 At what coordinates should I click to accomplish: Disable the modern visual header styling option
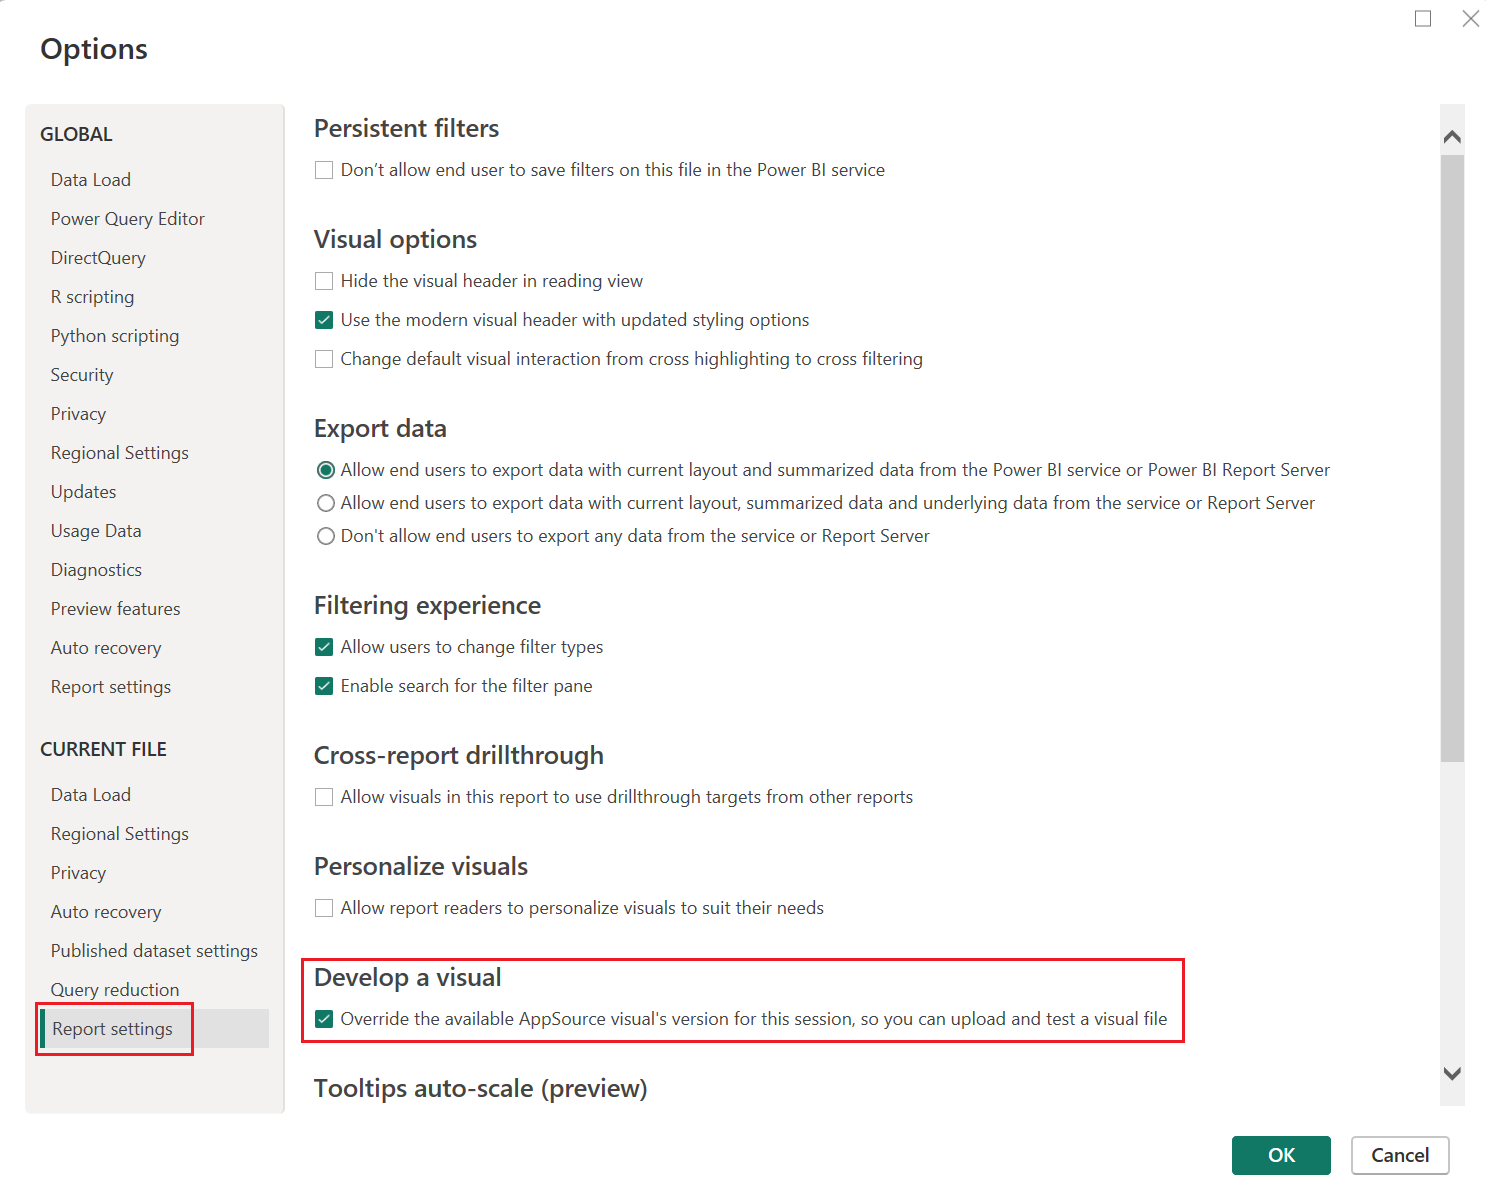click(x=324, y=319)
